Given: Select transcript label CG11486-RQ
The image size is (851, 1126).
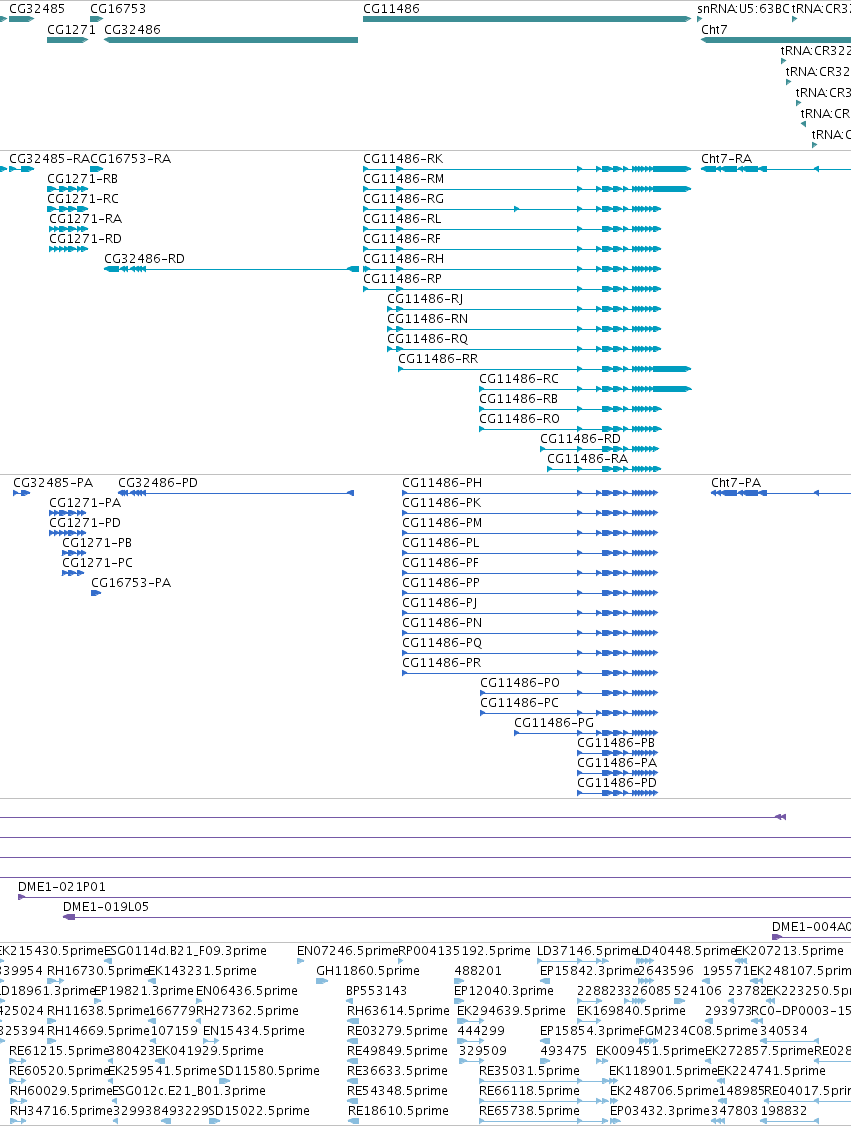Looking at the screenshot, I should [427, 339].
